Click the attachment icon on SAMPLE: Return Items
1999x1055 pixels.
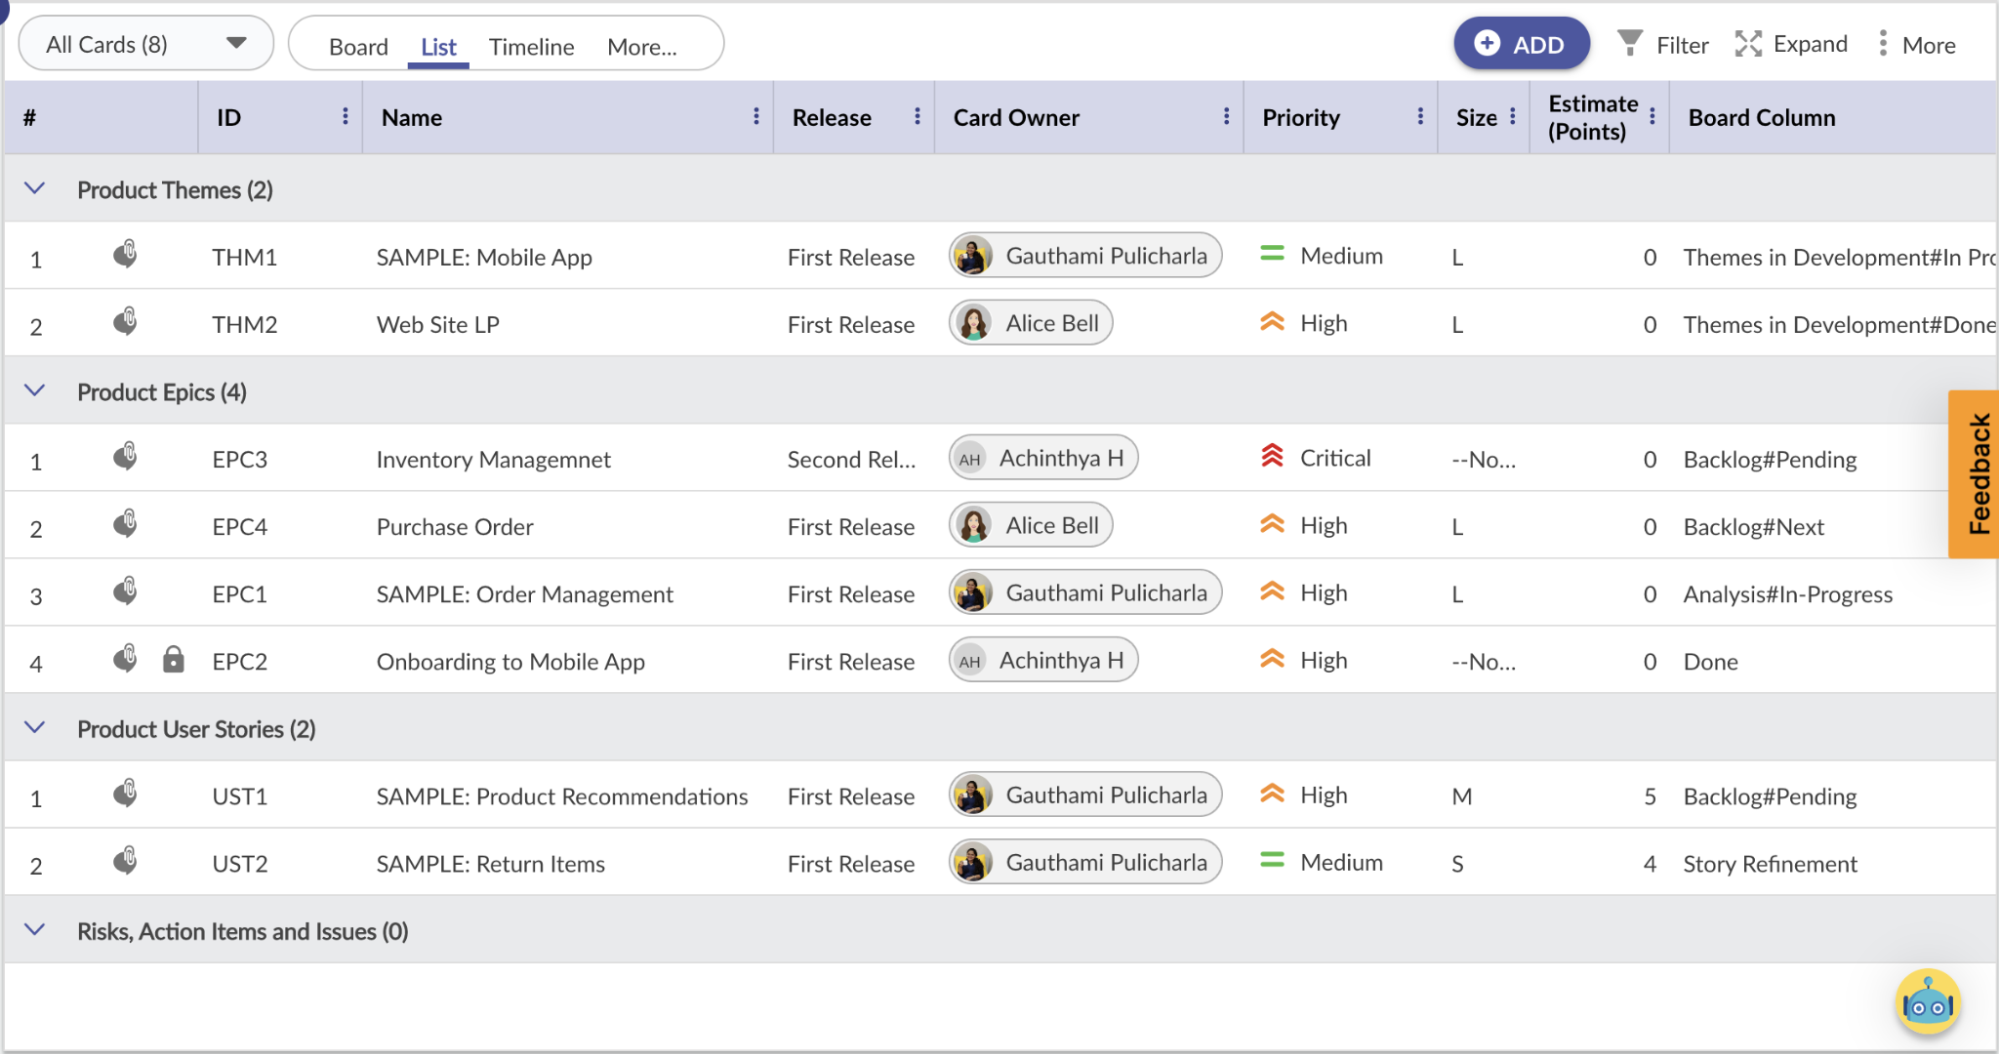coord(126,861)
